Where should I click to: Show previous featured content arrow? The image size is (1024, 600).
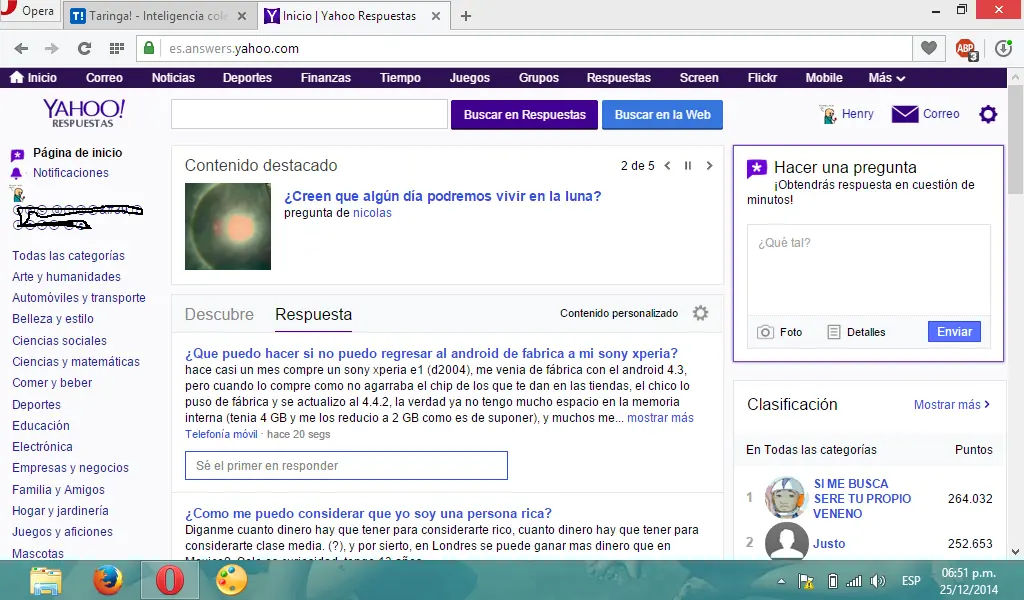point(667,166)
